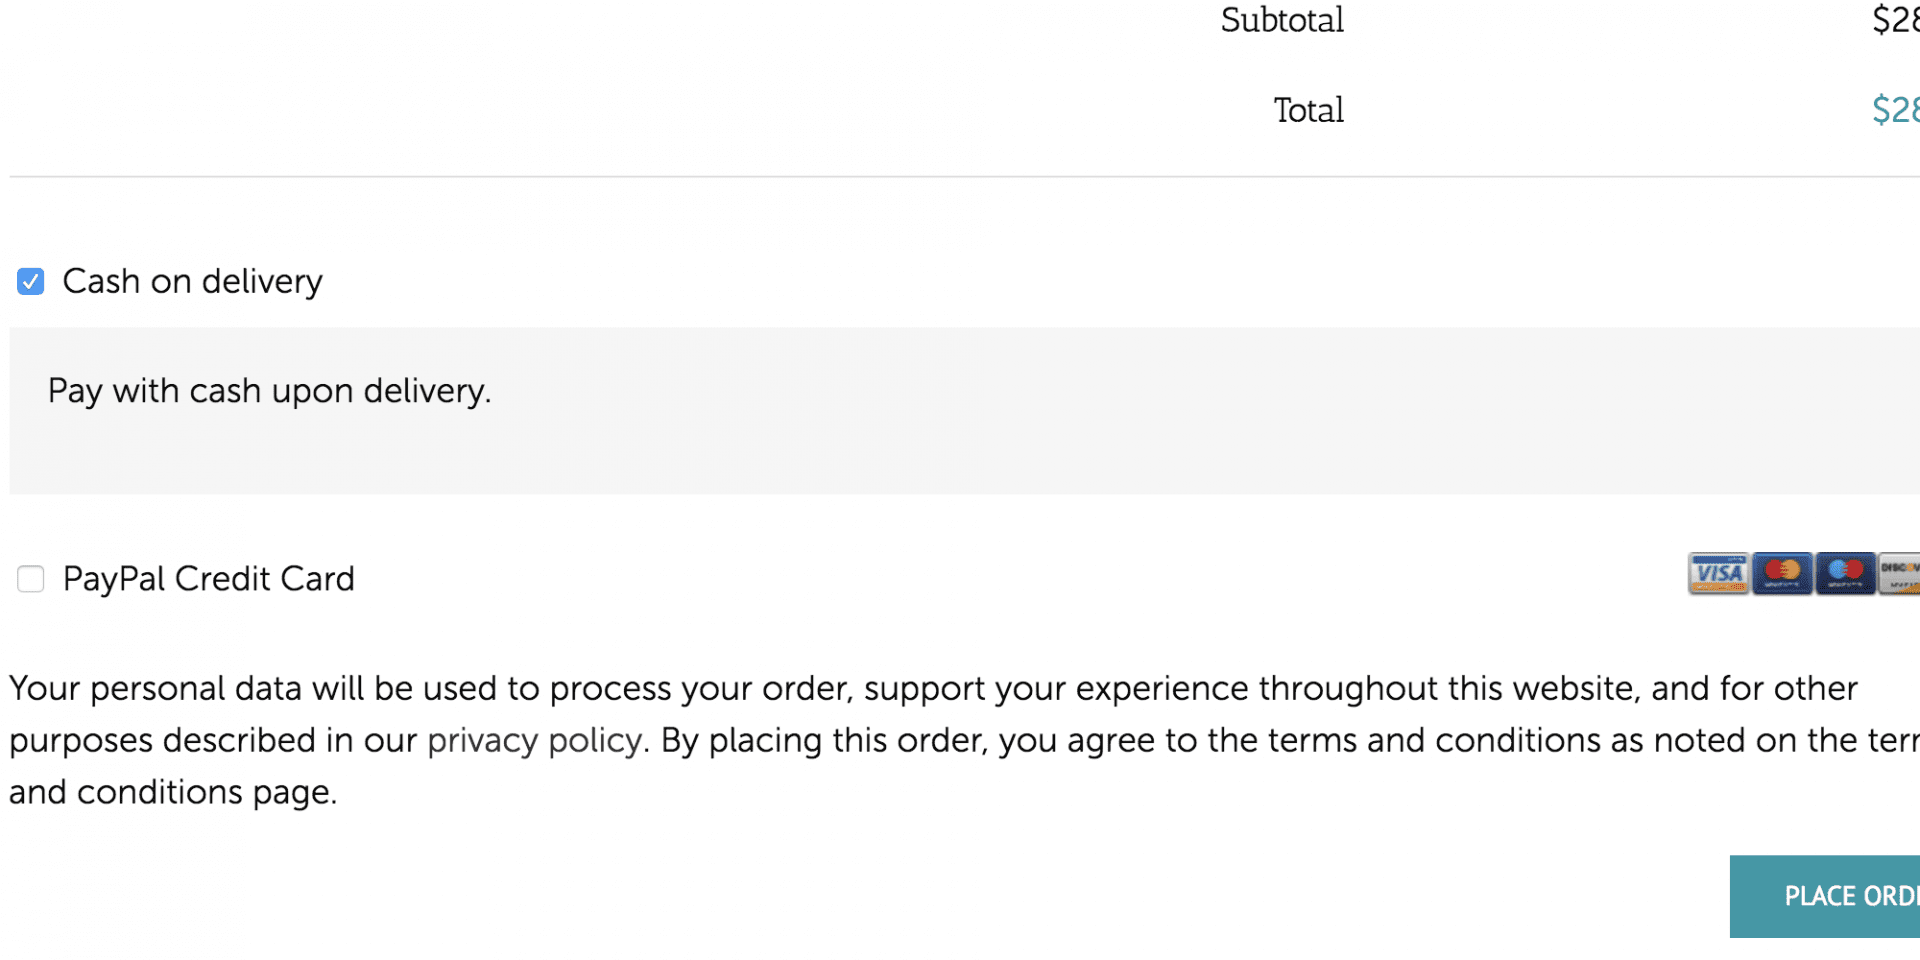The image size is (1920, 960).
Task: Click the 'and conditions page' text
Action: [173, 792]
